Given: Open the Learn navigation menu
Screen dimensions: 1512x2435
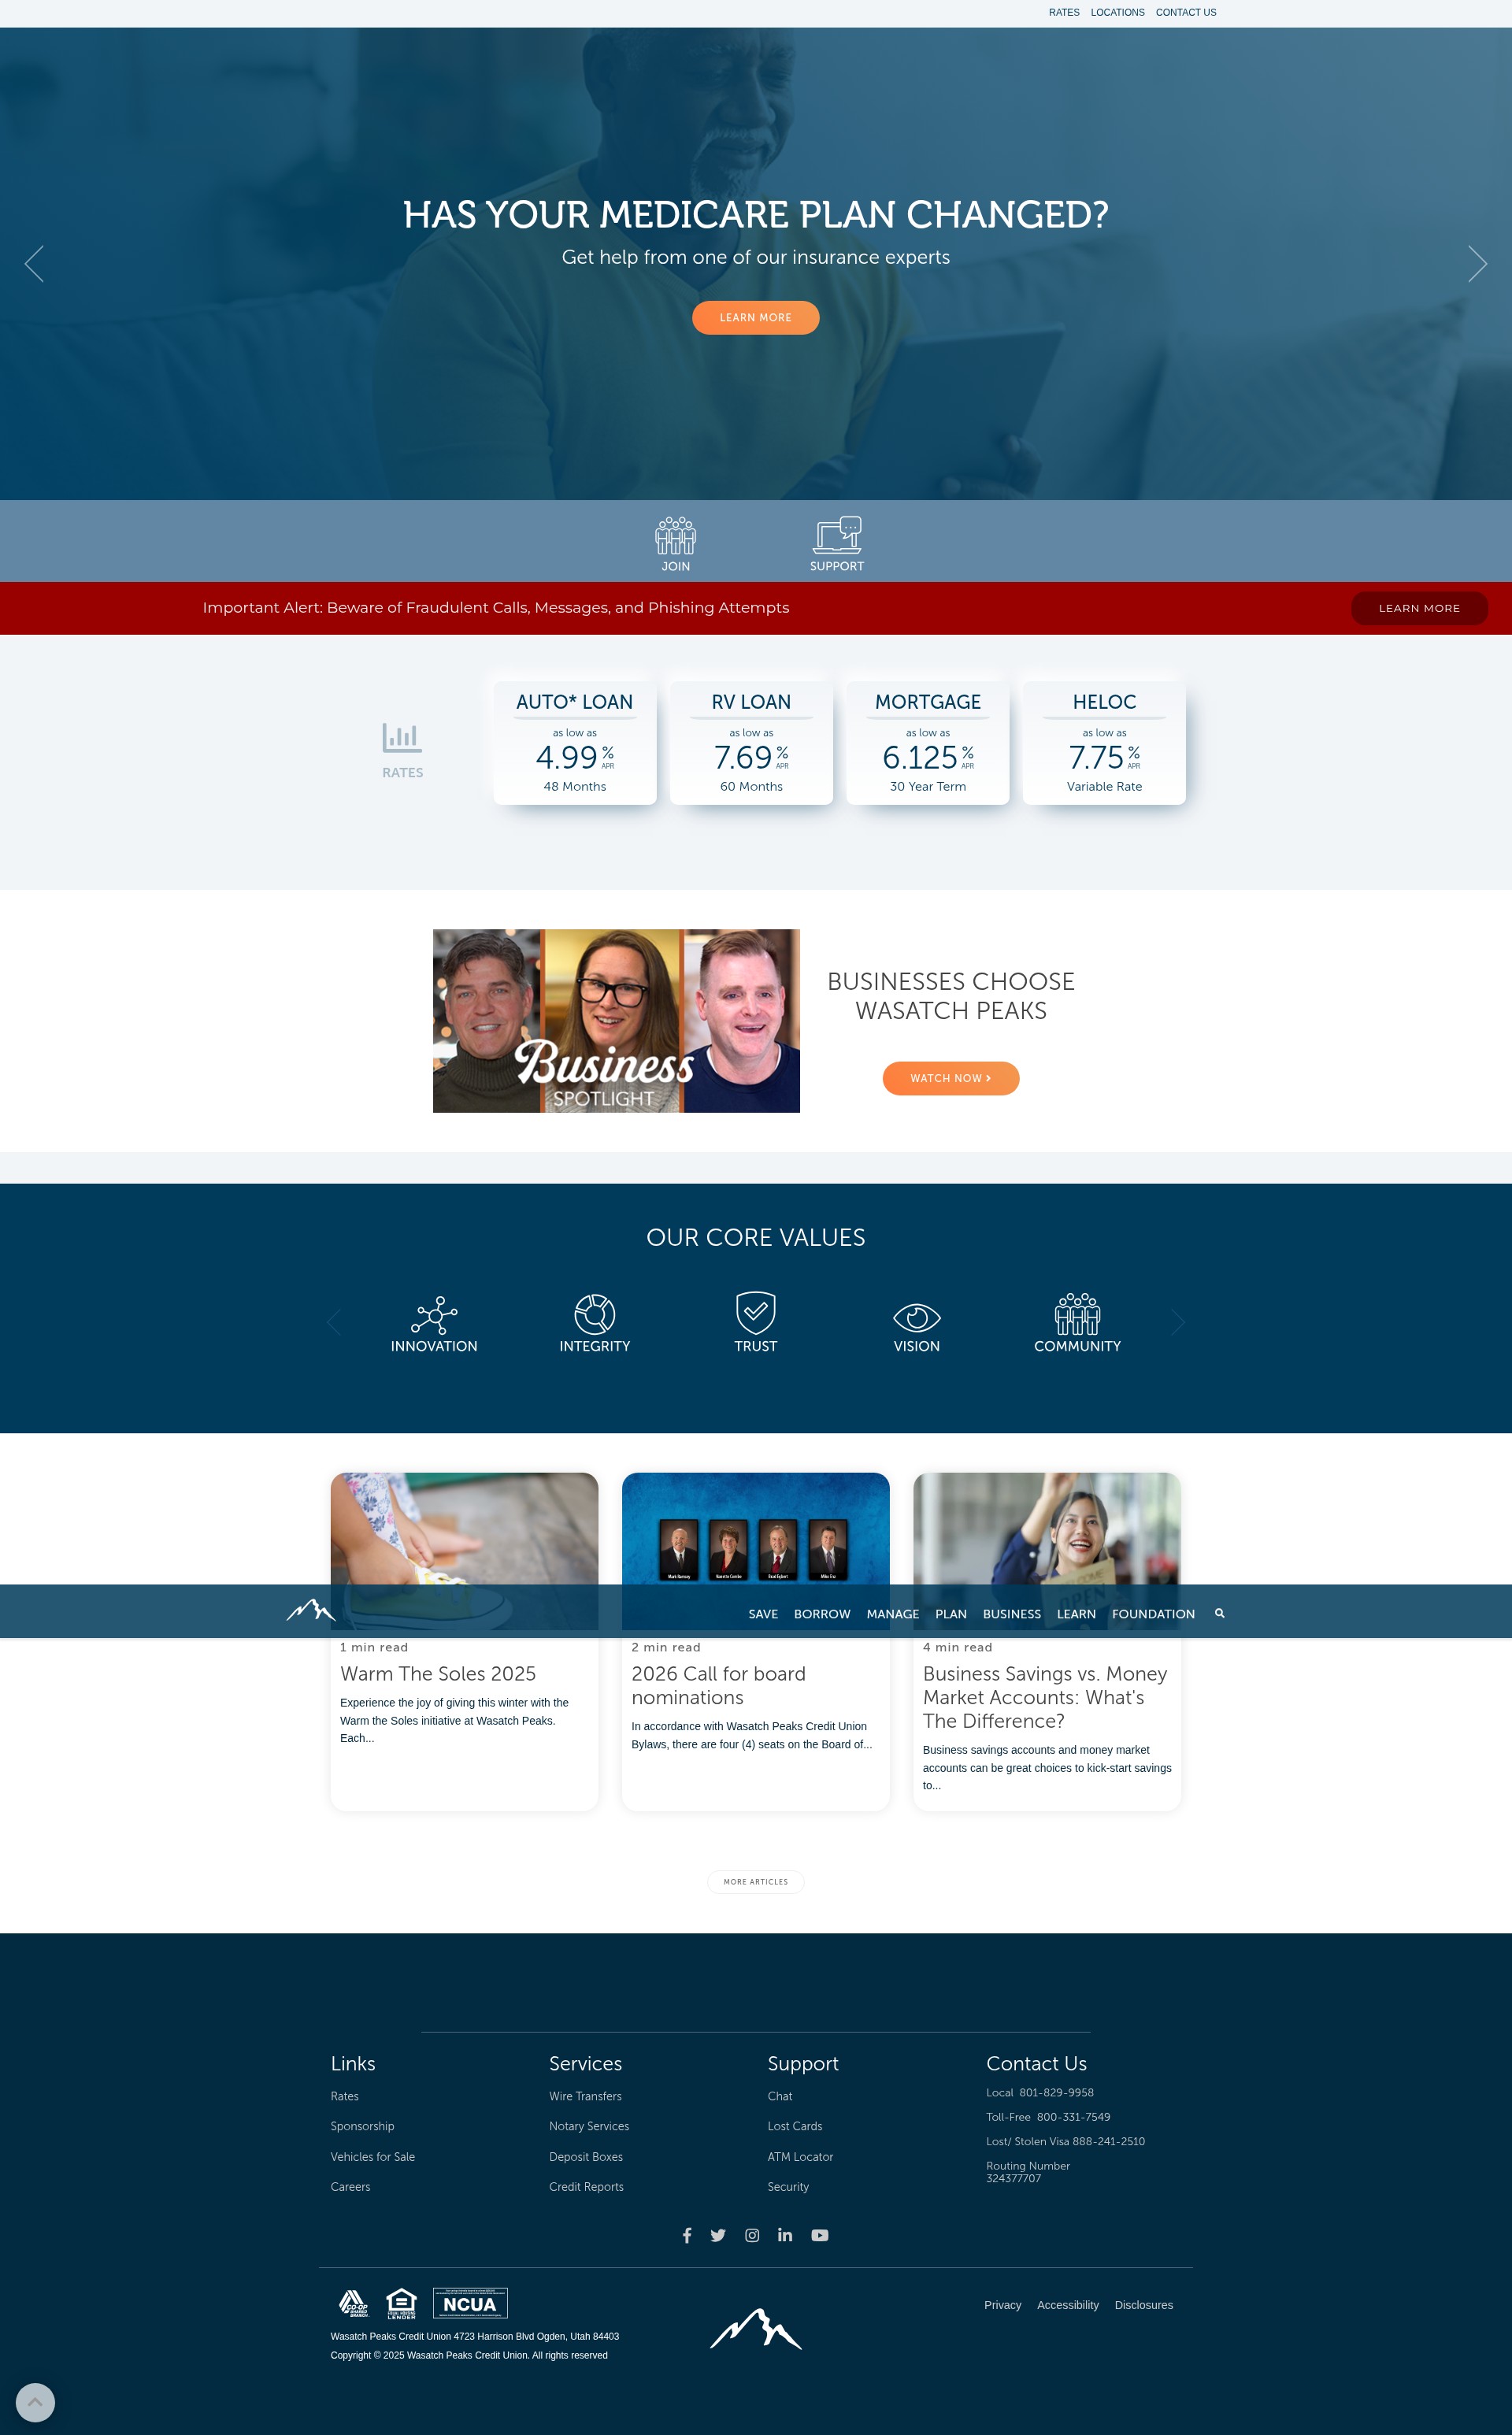Looking at the screenshot, I should point(1076,1614).
